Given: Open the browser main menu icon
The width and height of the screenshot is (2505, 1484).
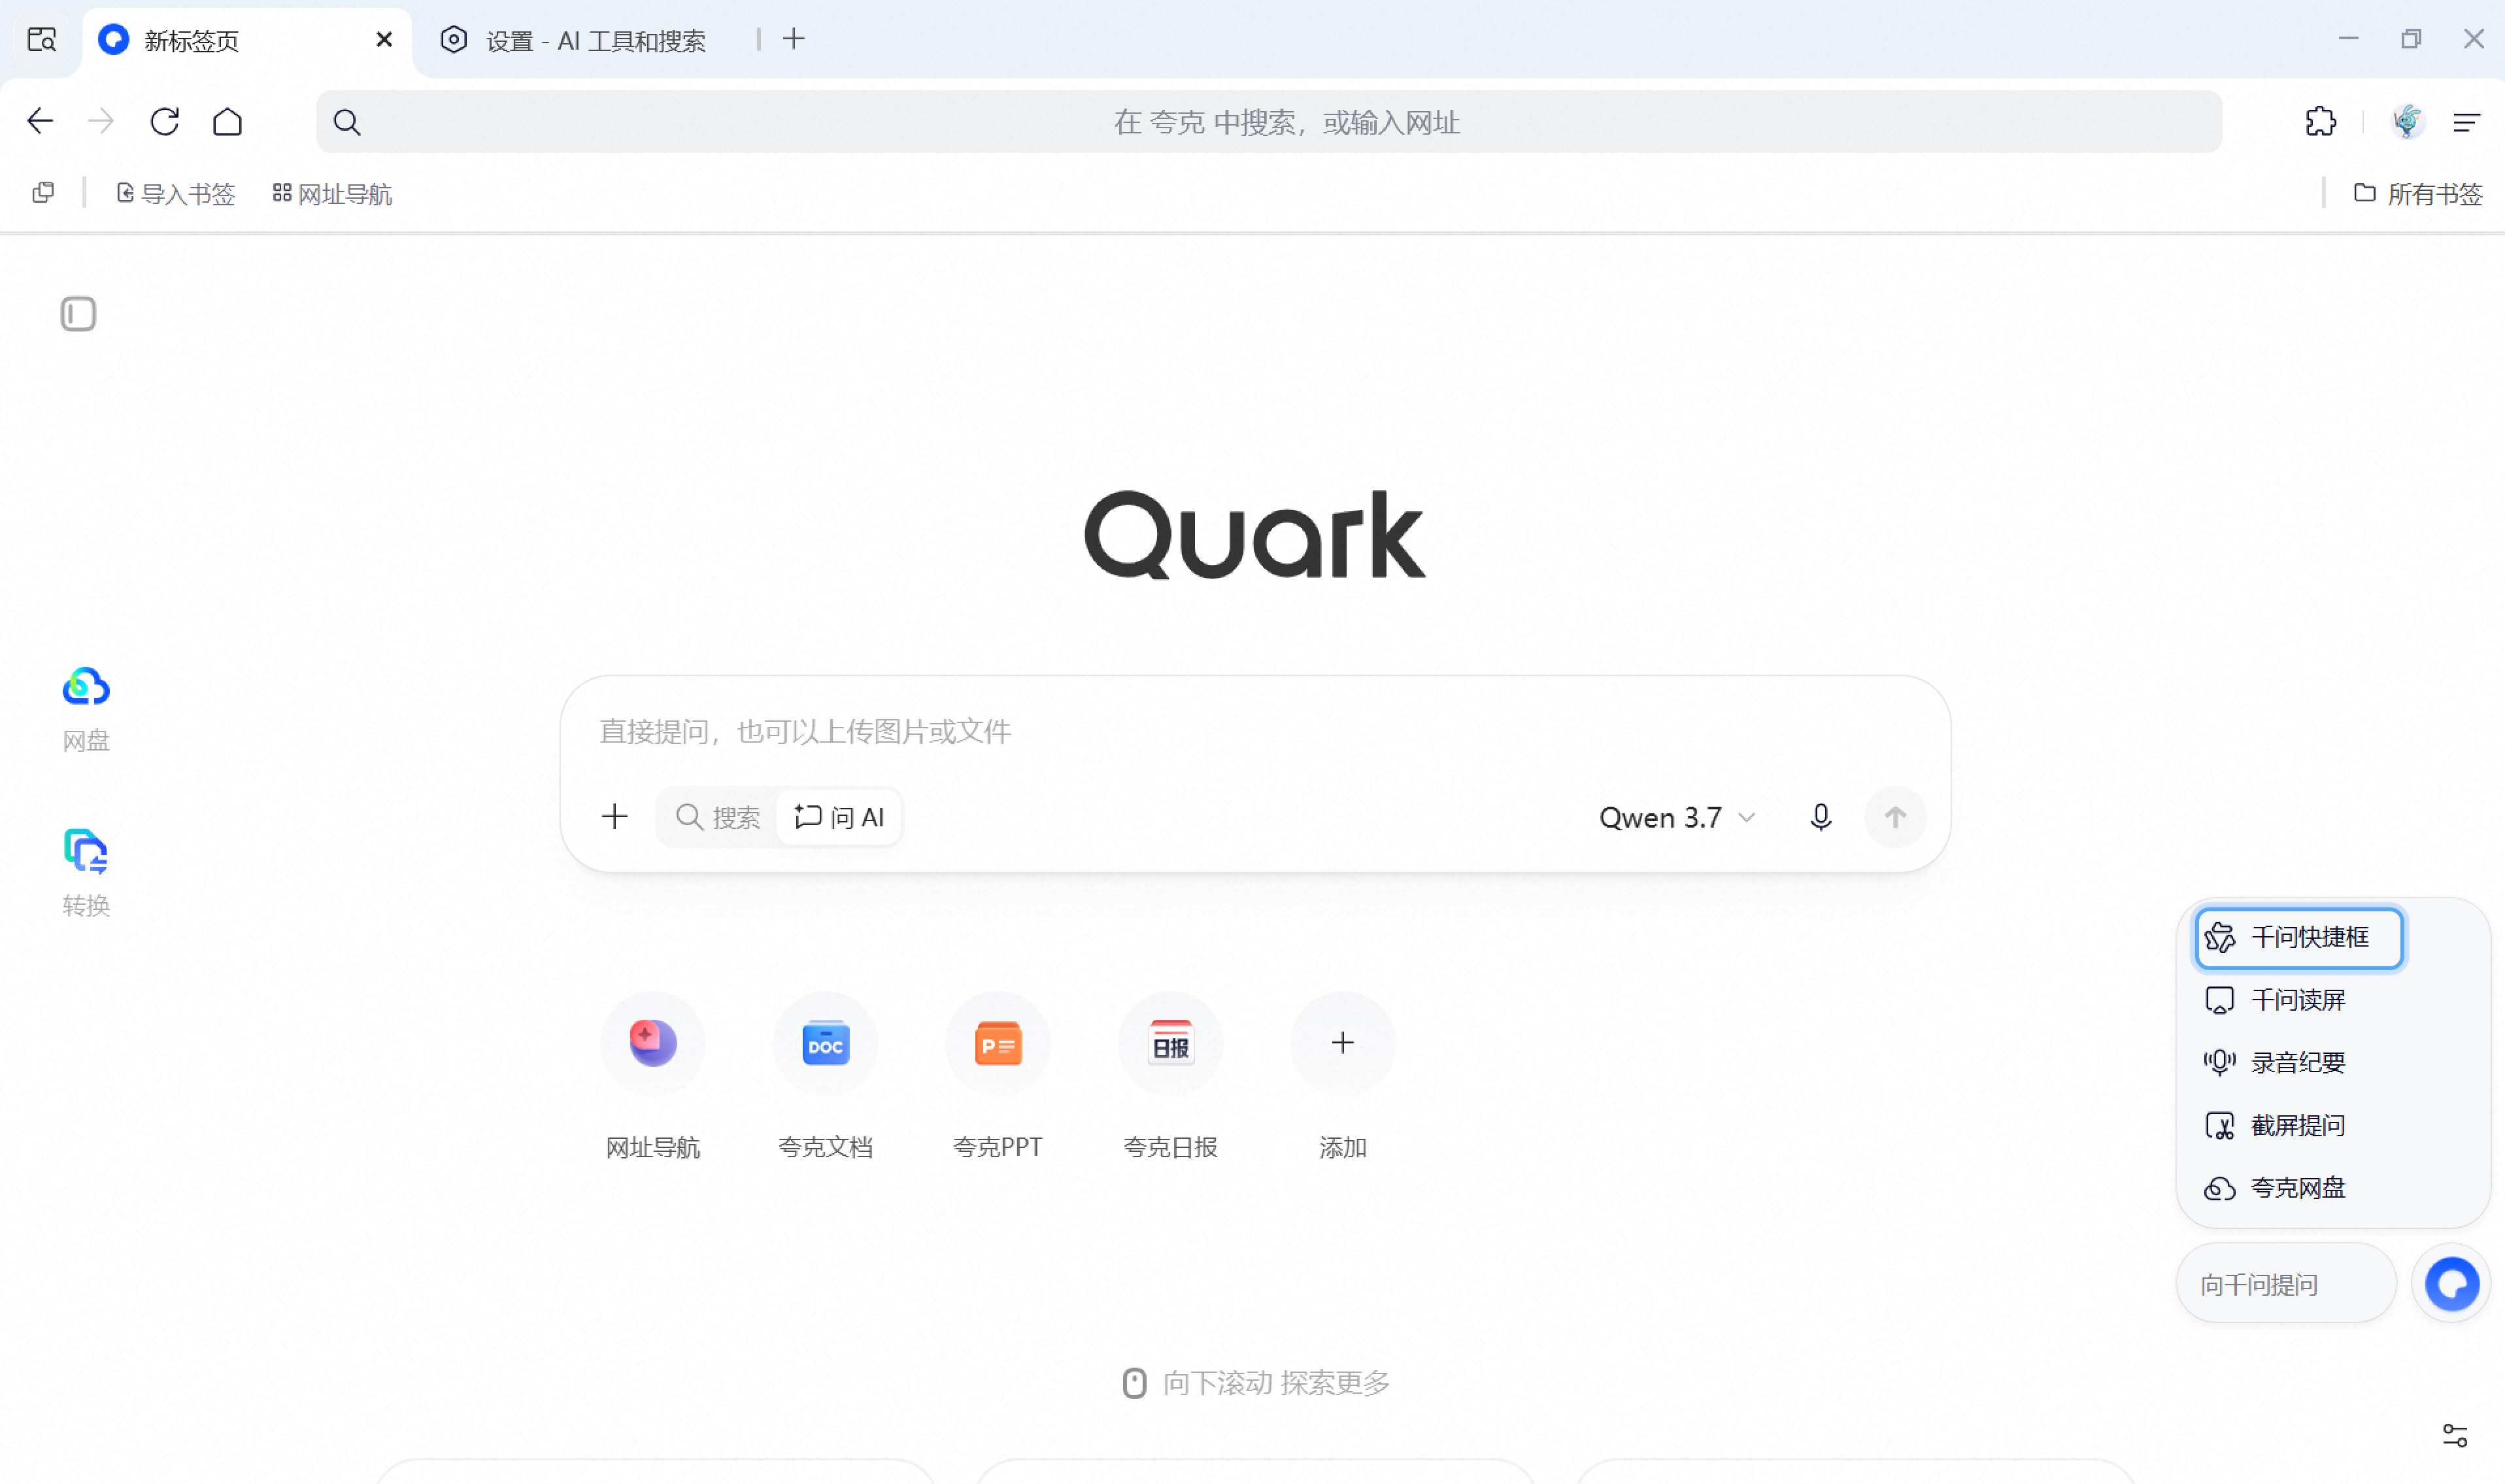Looking at the screenshot, I should (2466, 122).
